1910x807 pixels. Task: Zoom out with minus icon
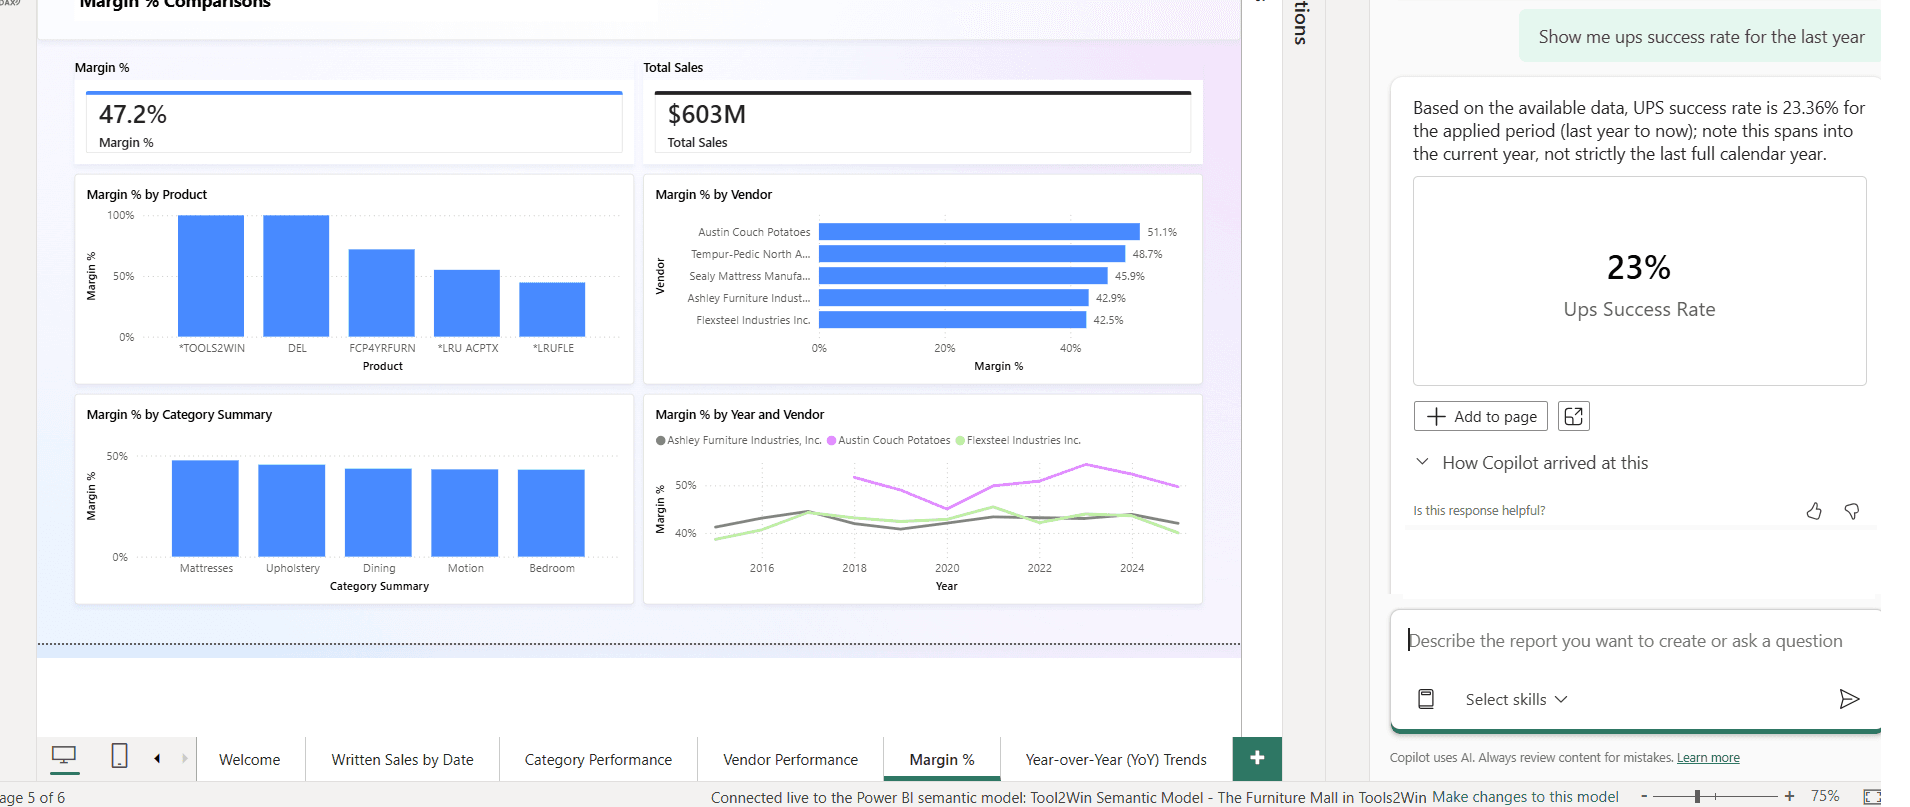[x=1644, y=796]
